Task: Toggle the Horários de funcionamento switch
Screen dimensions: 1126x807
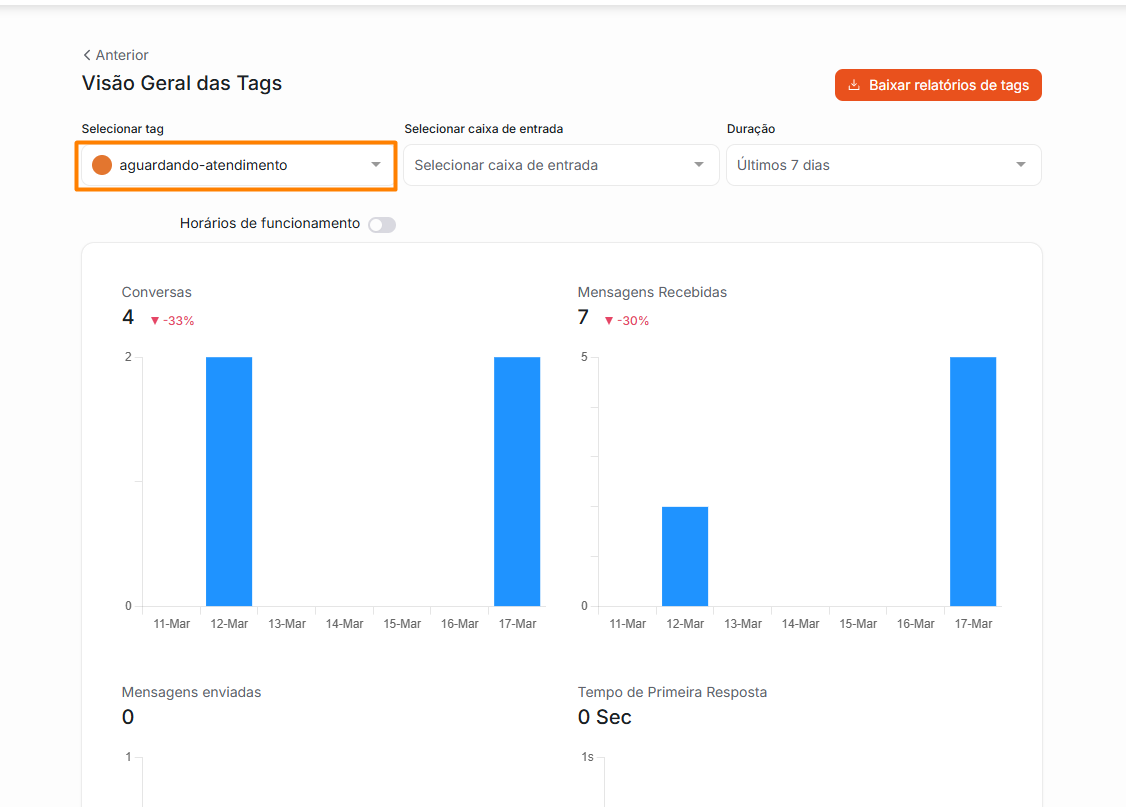Action: coord(382,225)
